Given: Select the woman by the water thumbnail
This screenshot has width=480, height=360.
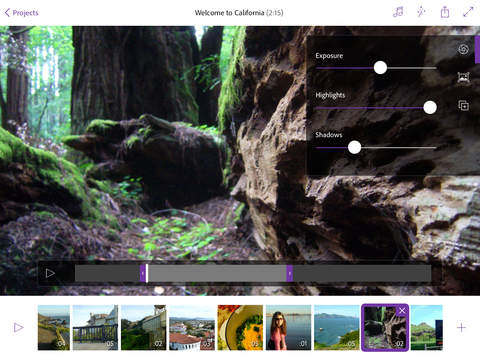Looking at the screenshot, I should tap(288, 328).
